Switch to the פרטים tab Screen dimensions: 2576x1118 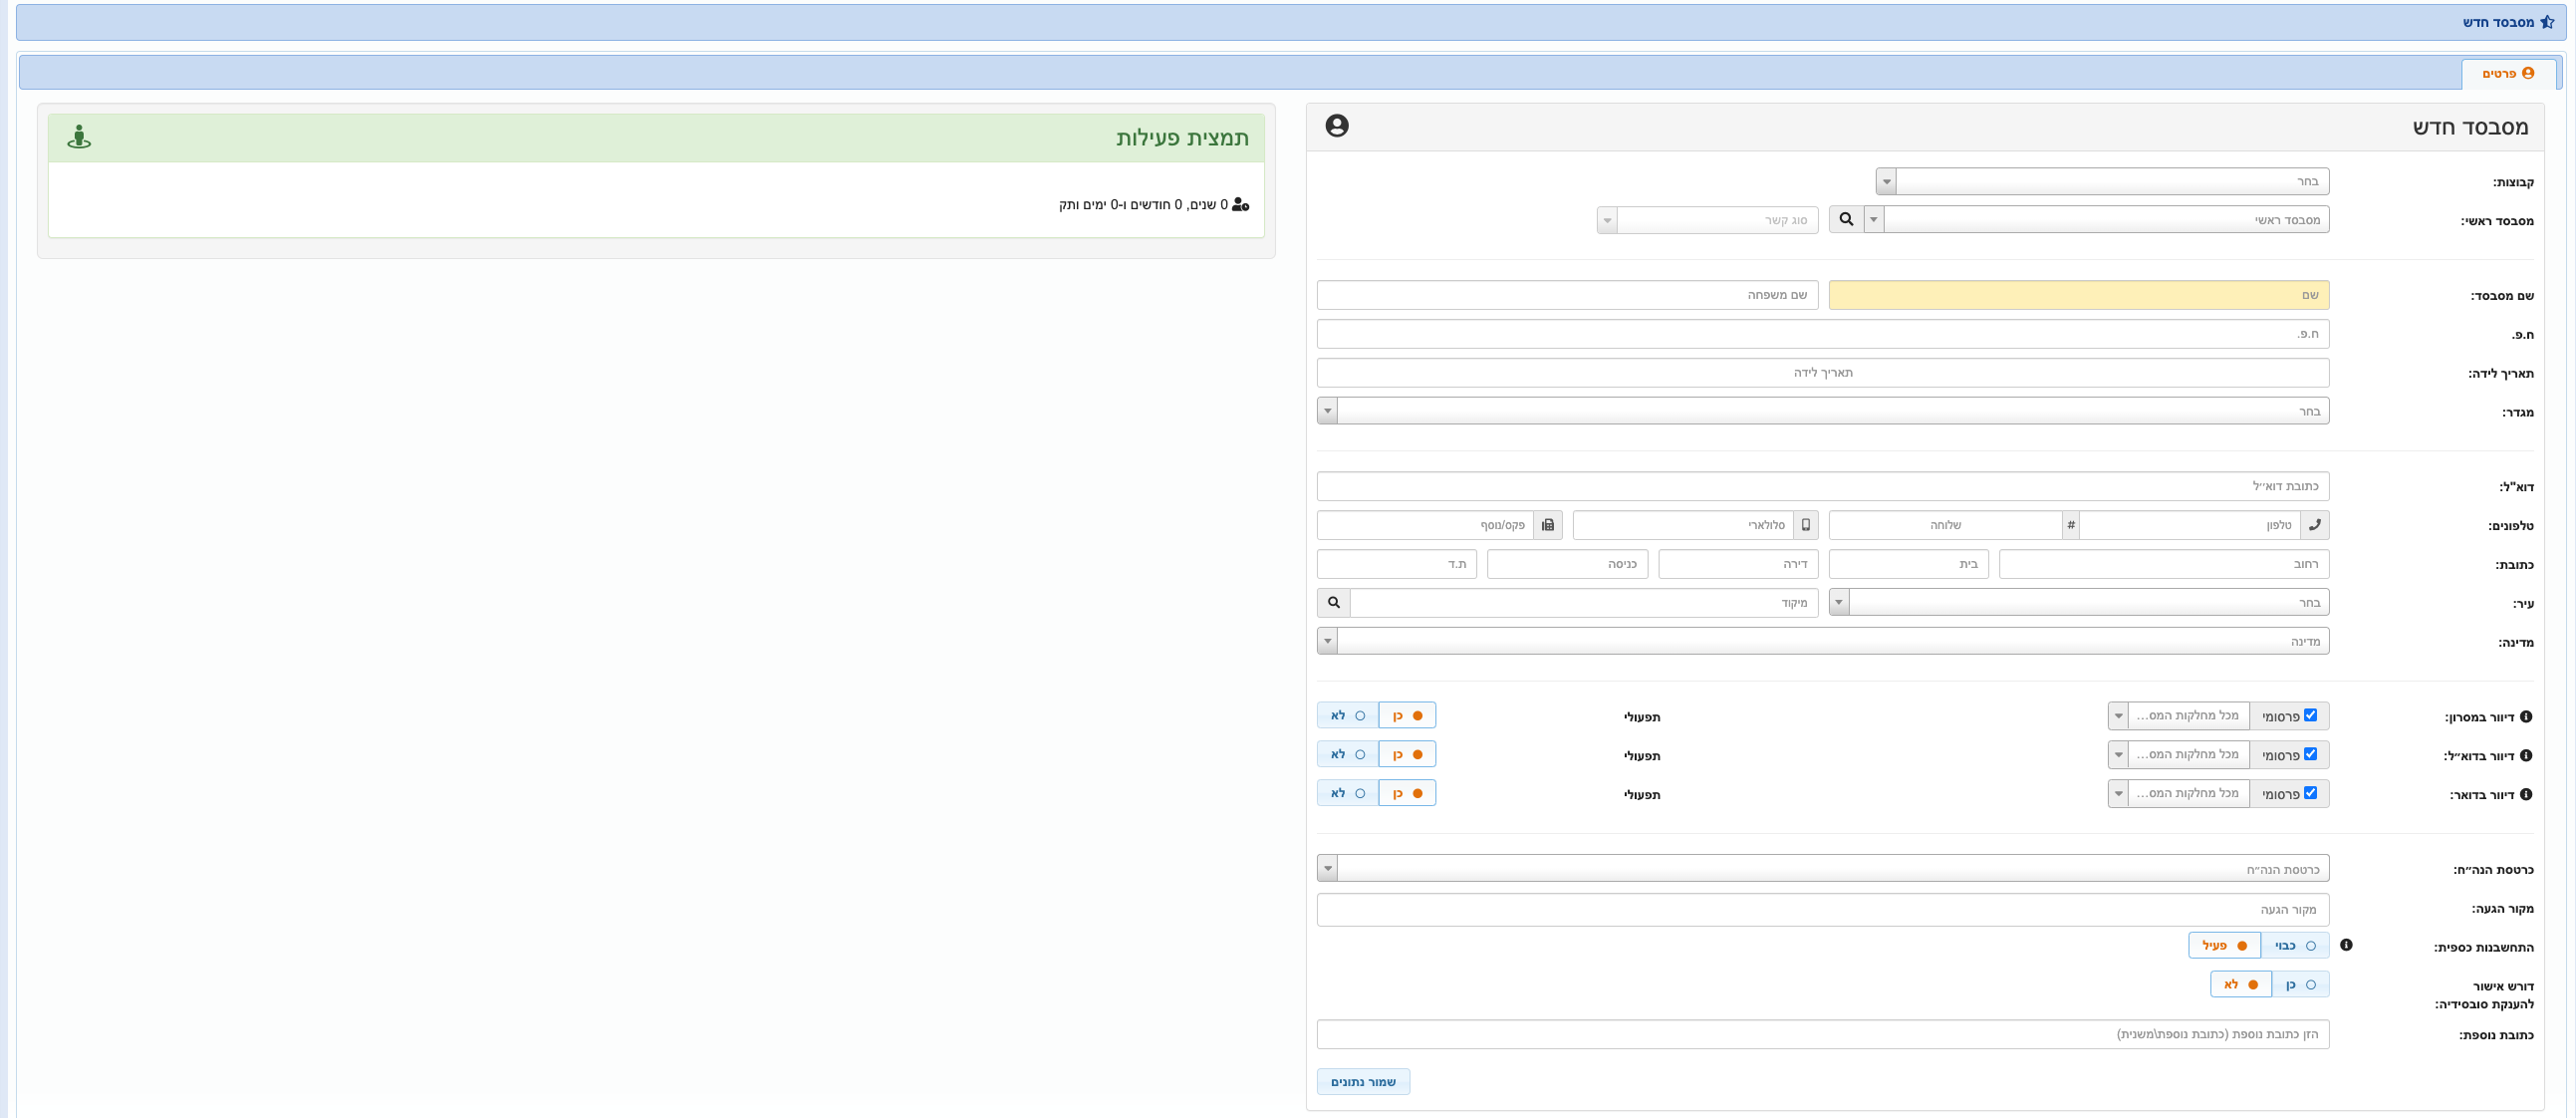click(2508, 73)
